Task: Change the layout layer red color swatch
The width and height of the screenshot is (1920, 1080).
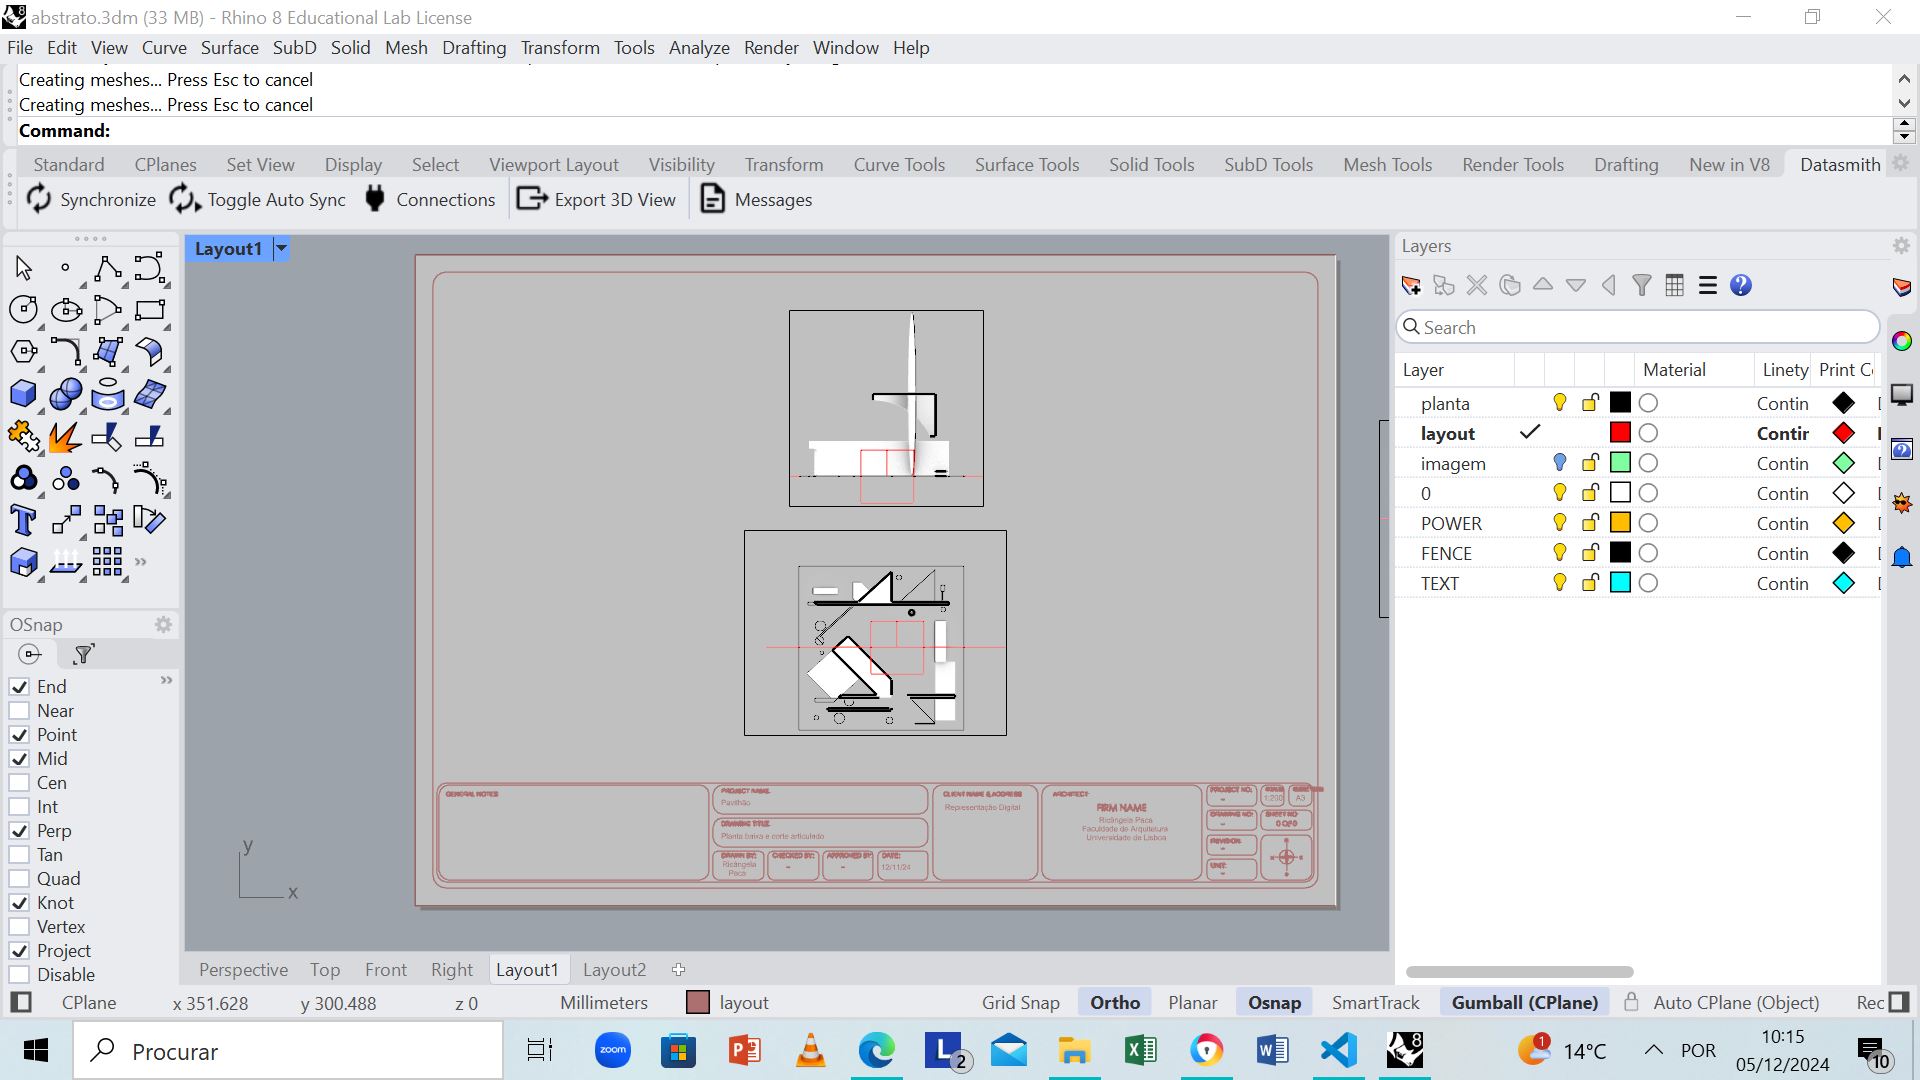Action: pos(1620,433)
